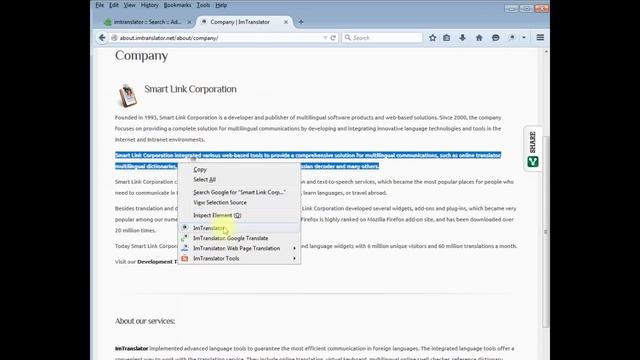Expand the ImTranslator Tools submenu arrow
Screen dimensions: 640x360
(x=294, y=258)
